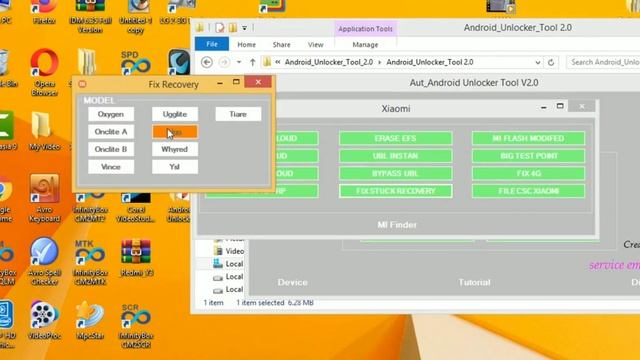
Task: Open SPD InfinityBox desktop icon
Action: [x=136, y=62]
